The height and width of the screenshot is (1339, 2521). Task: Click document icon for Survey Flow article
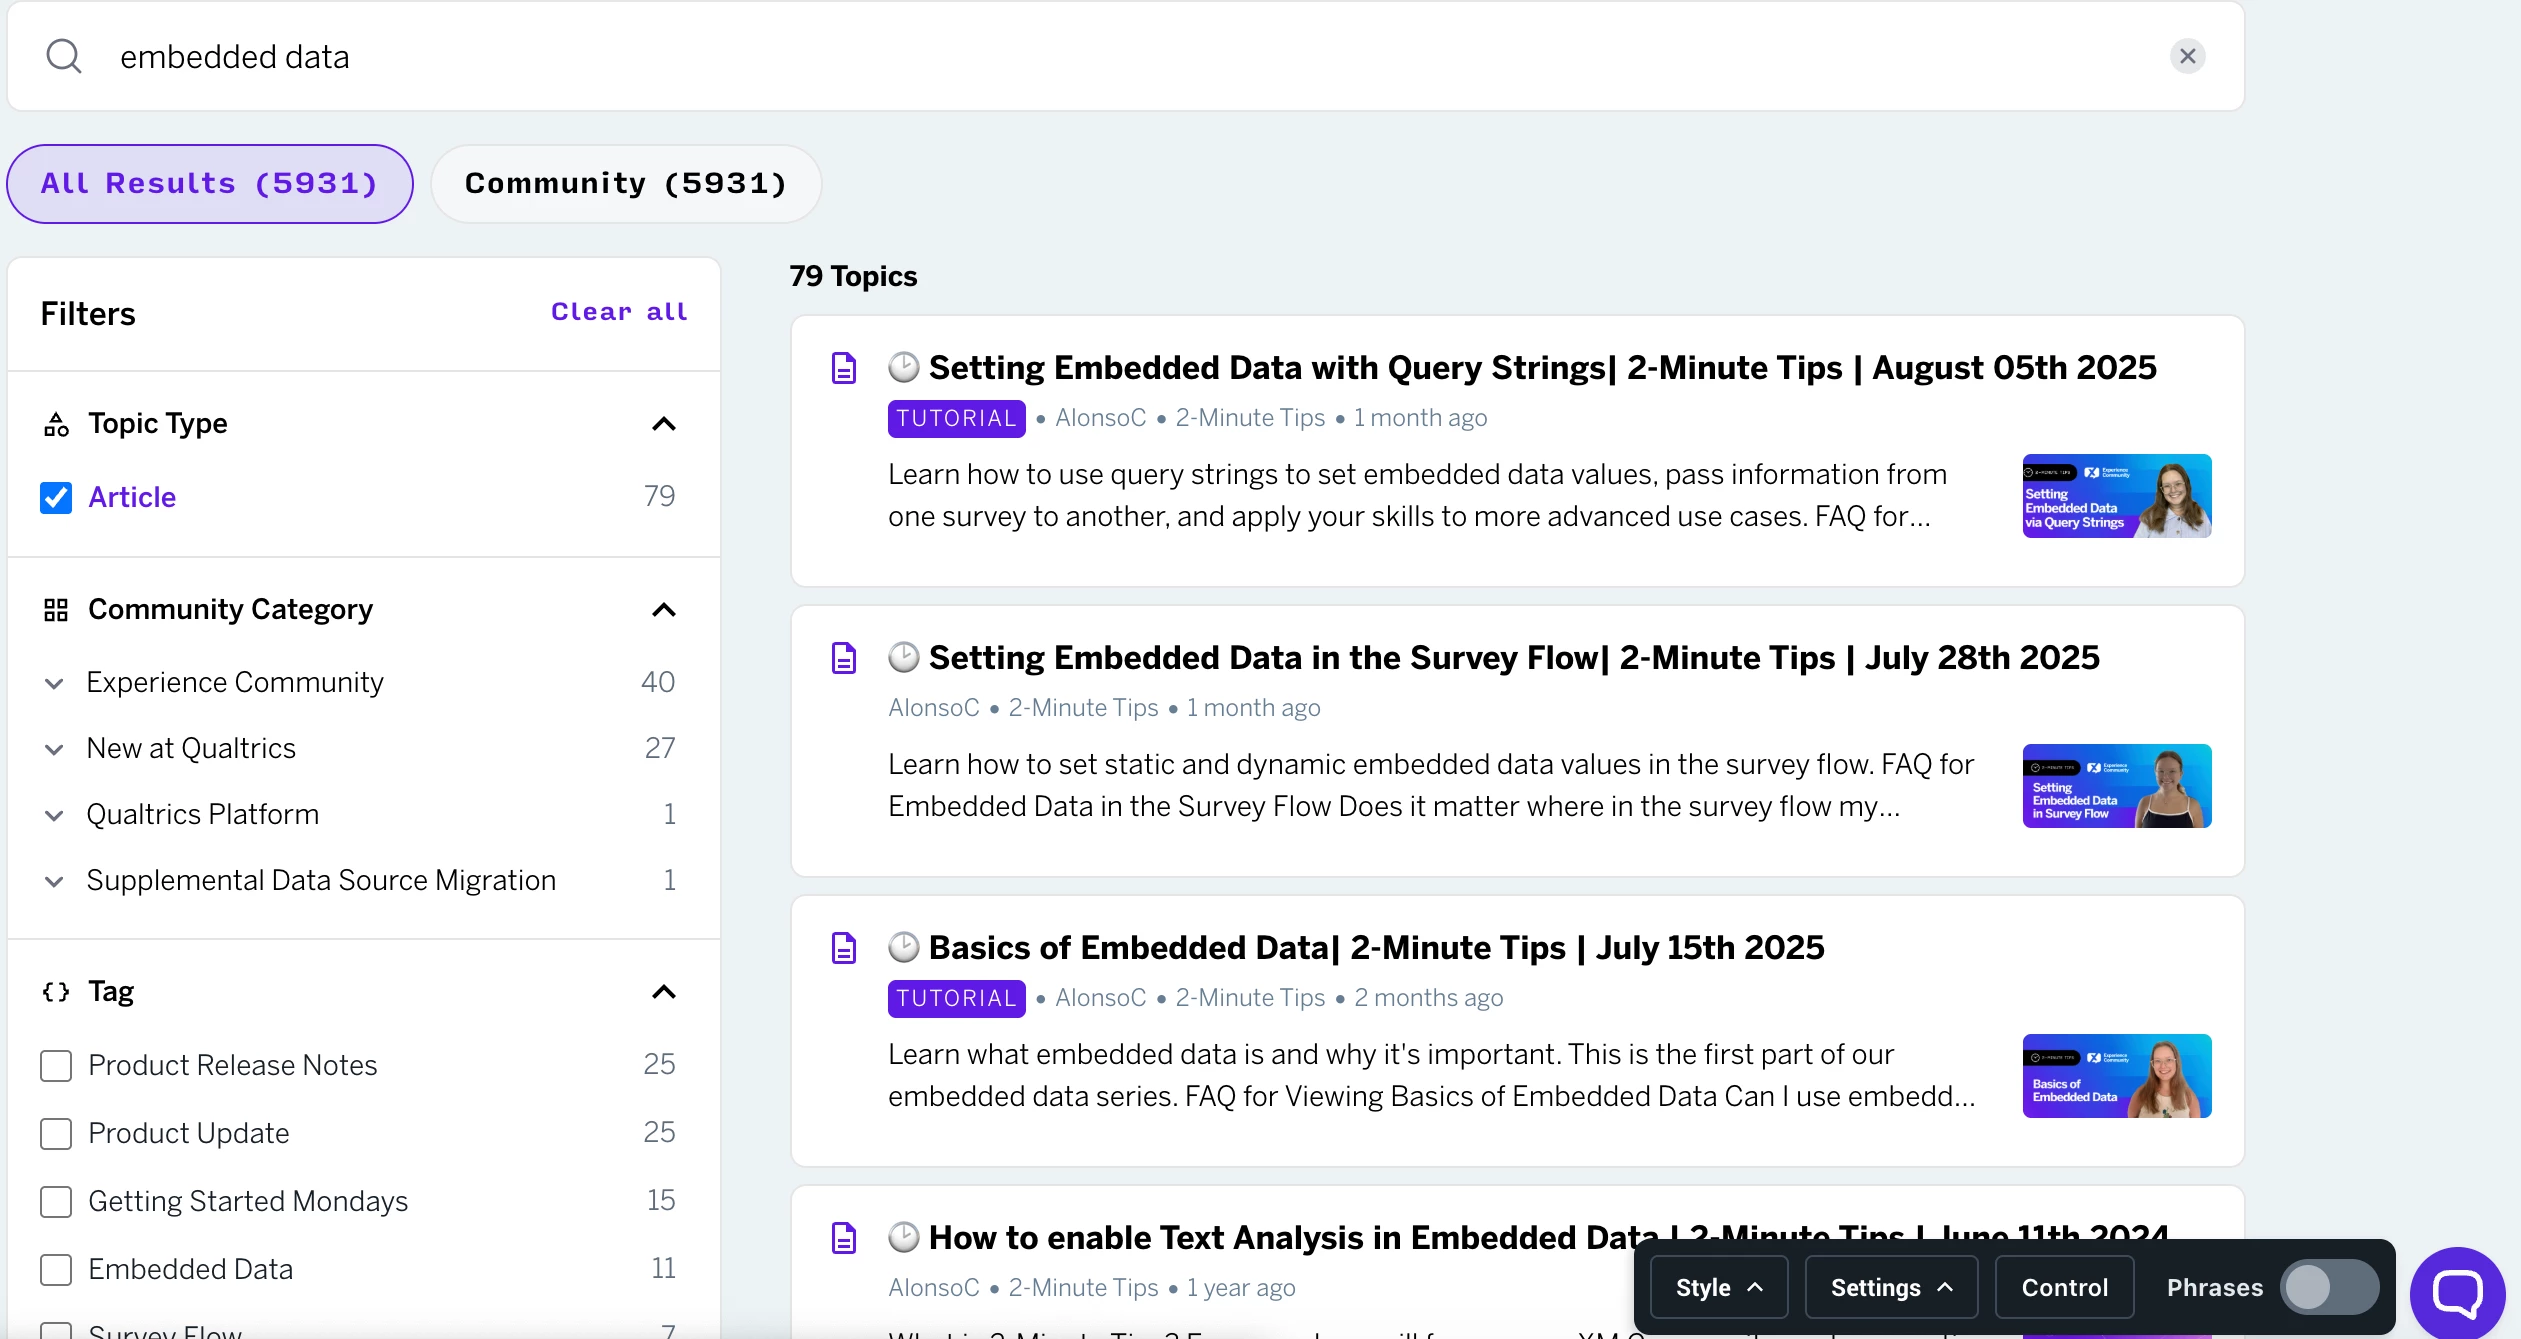click(844, 658)
